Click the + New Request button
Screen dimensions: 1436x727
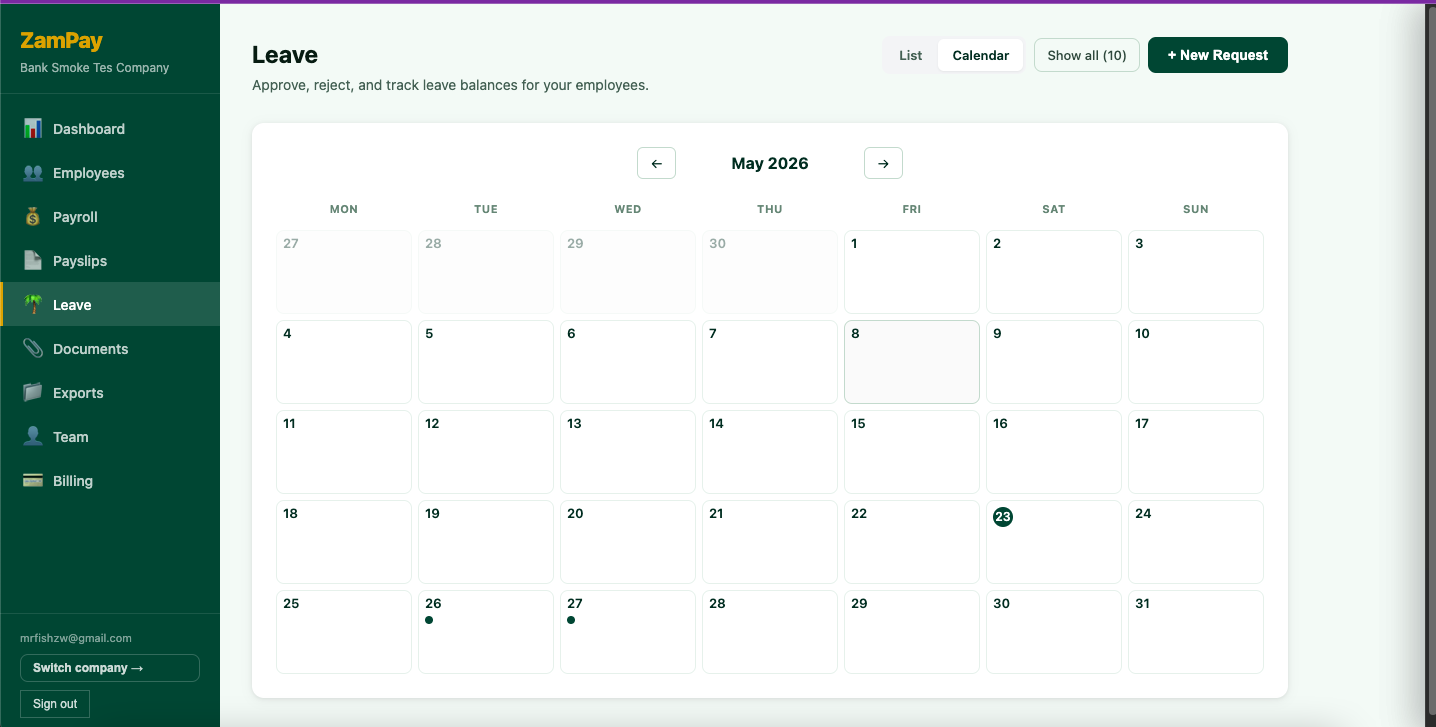click(x=1218, y=55)
